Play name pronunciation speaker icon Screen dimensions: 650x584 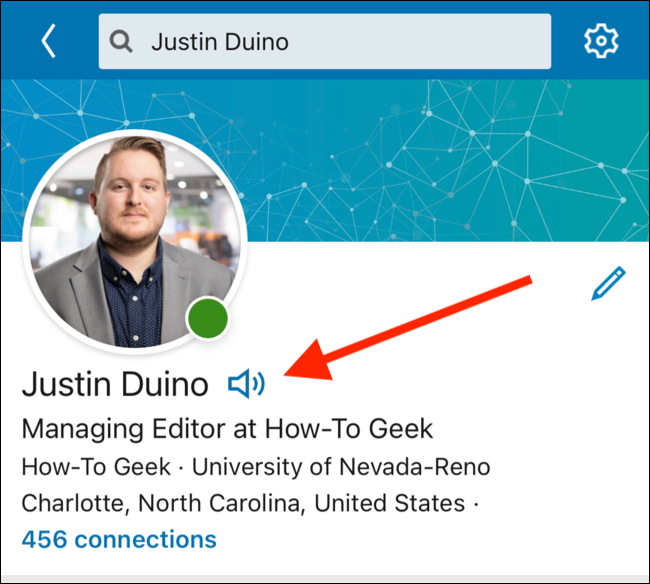(x=246, y=383)
